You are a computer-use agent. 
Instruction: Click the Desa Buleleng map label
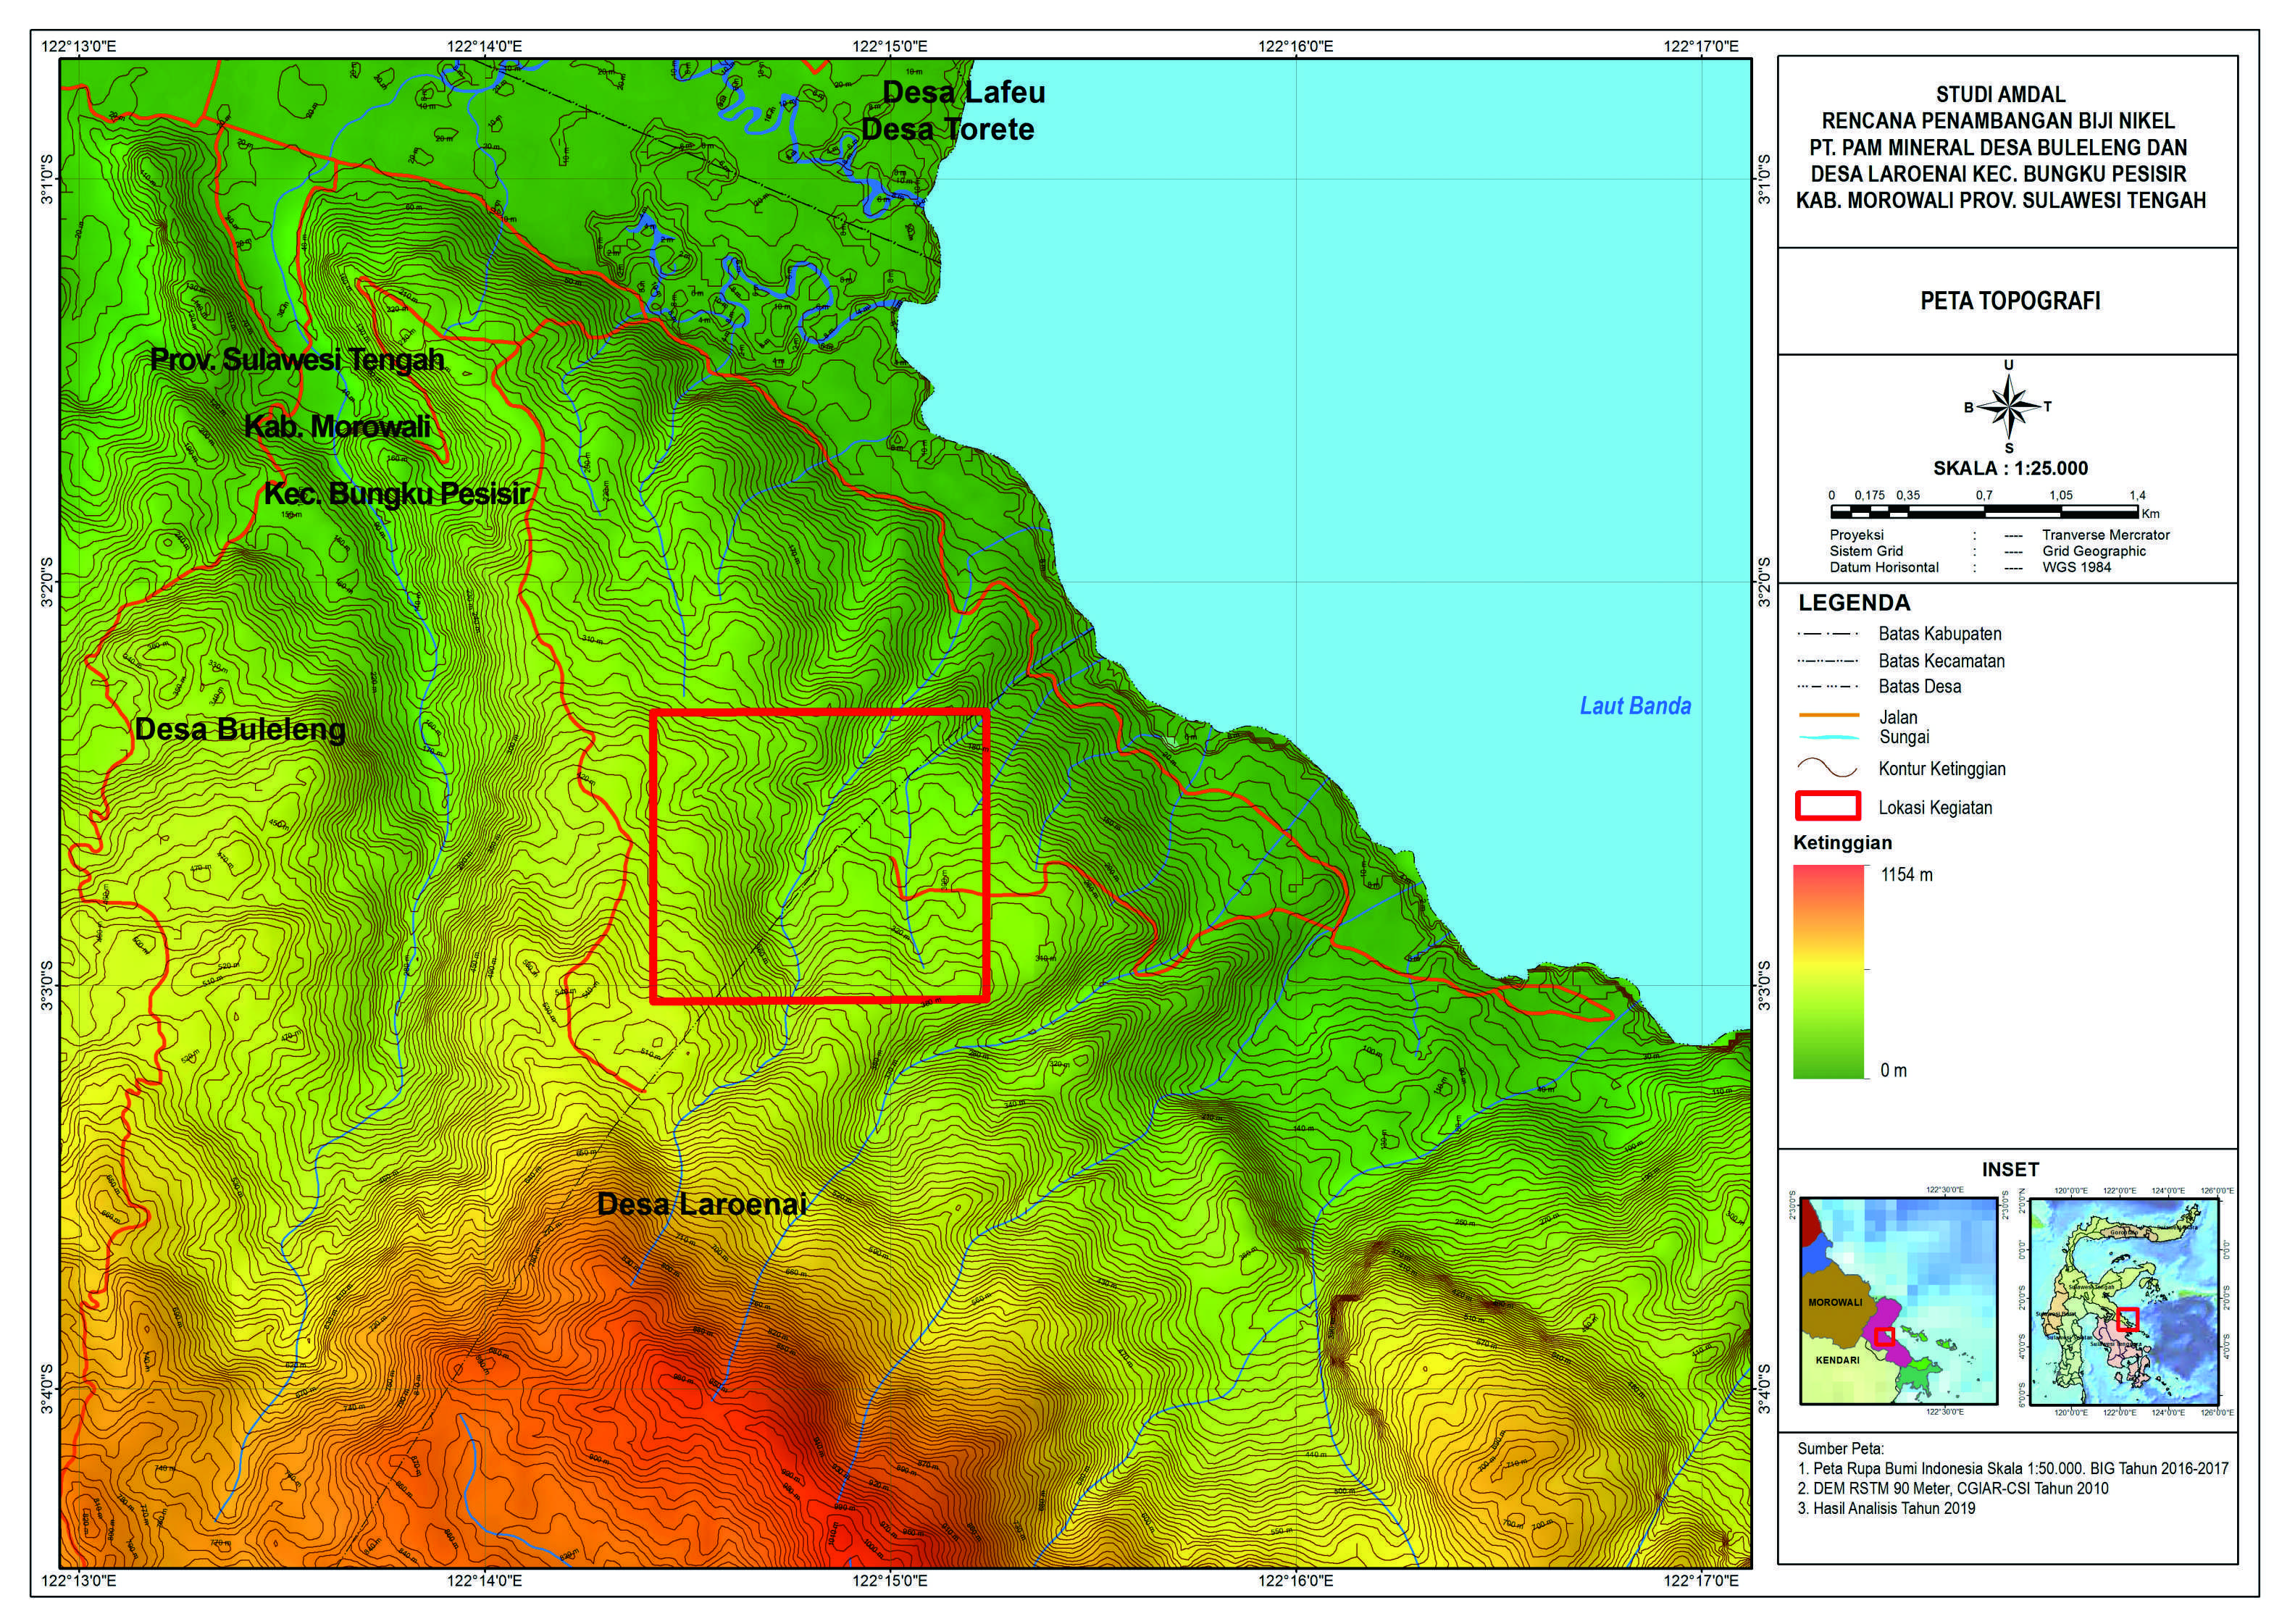pyautogui.click(x=240, y=730)
